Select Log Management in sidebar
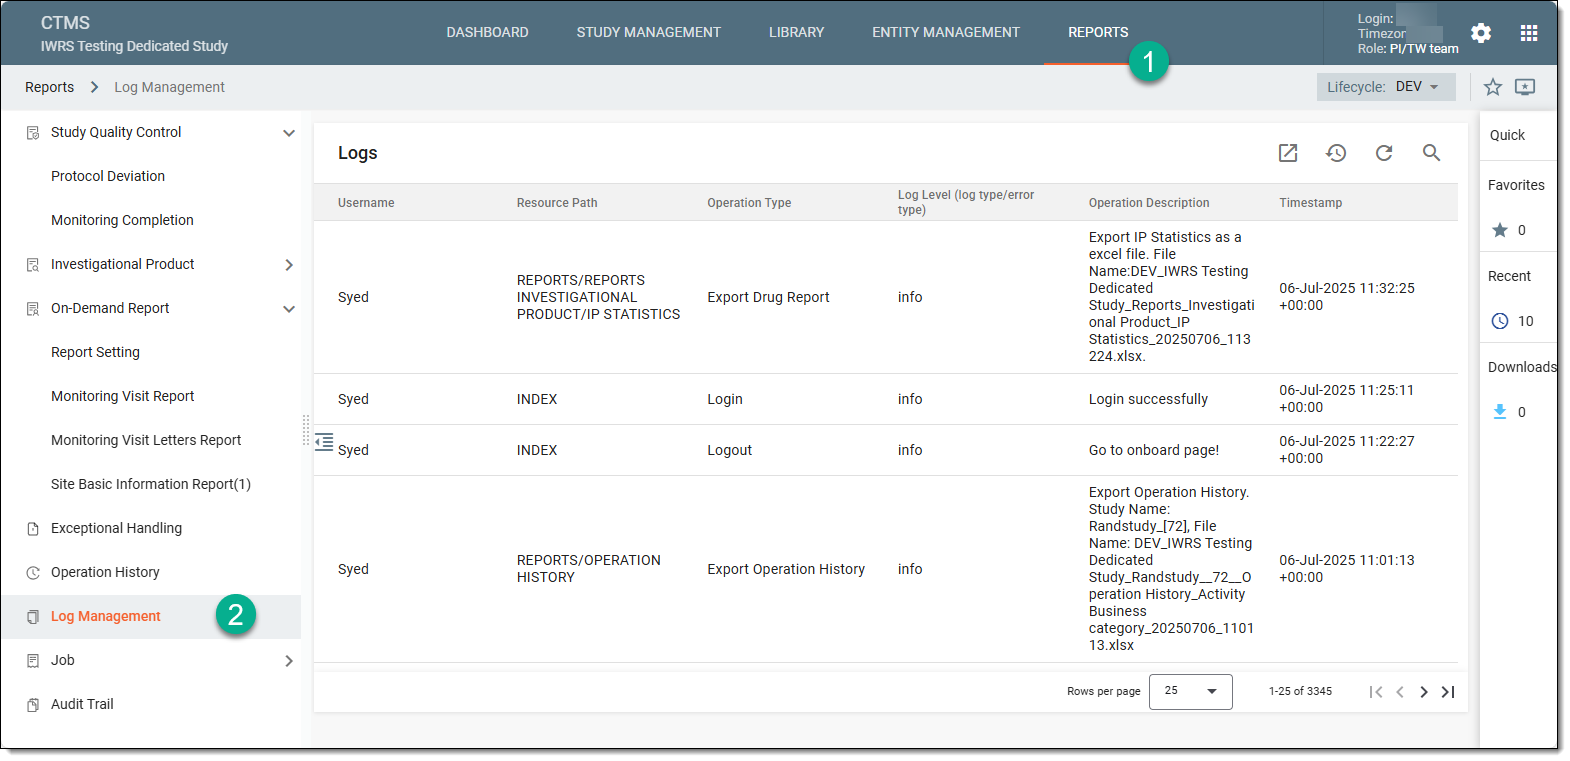Screen dimensions: 1570x761 [x=106, y=616]
